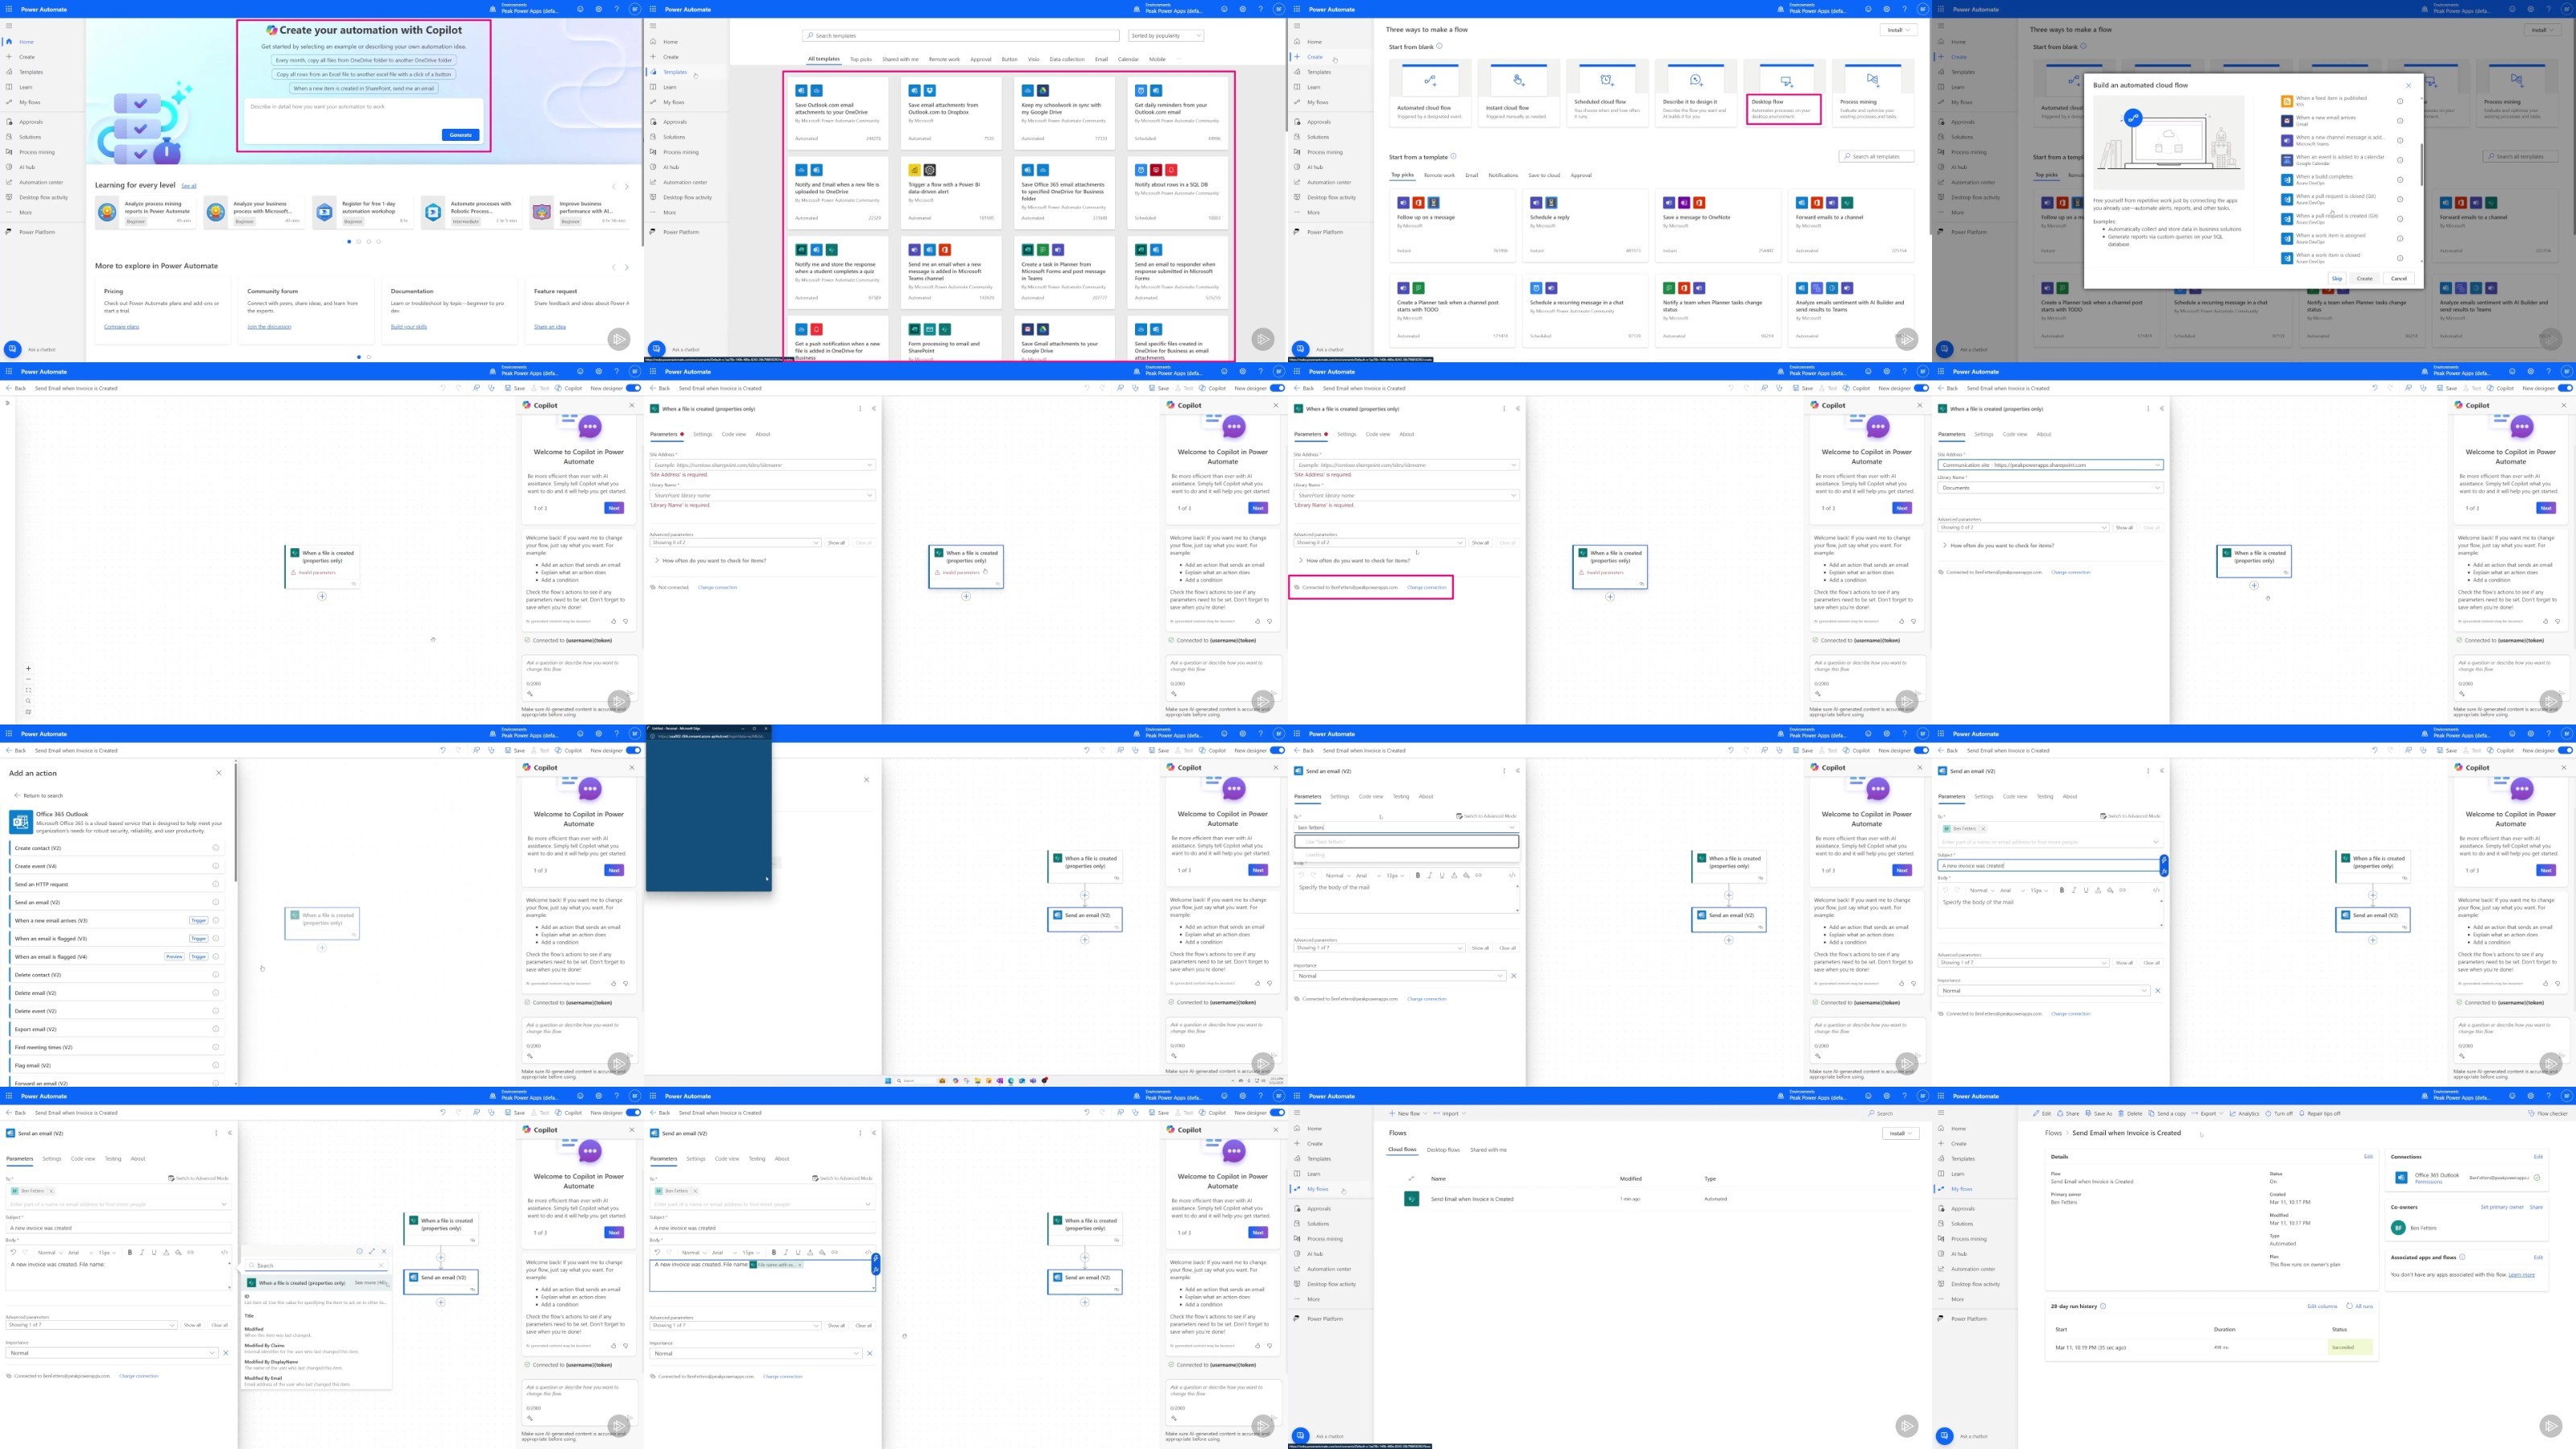This screenshot has height=1449, width=2576.
Task: Open the Library Name dropdown showing Documents
Action: coord(2050,488)
